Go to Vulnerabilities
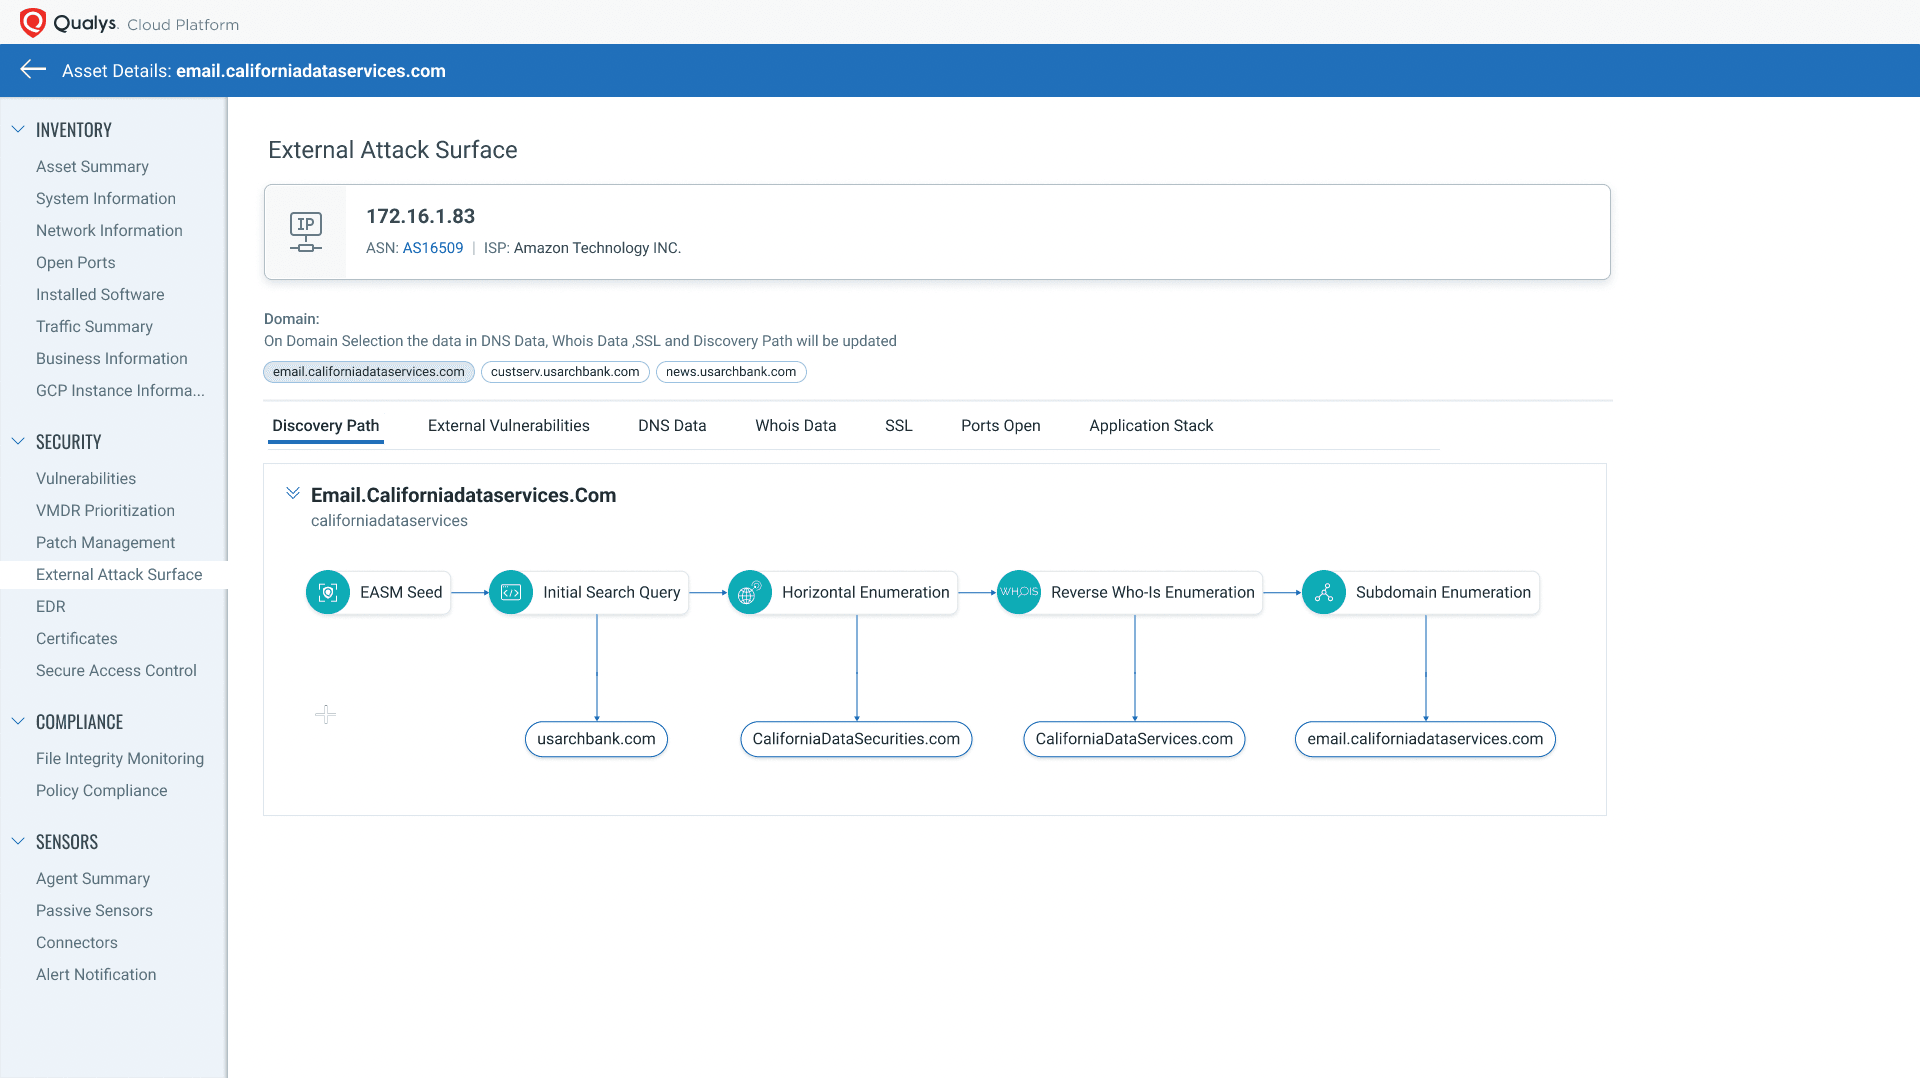Screen dimensions: 1920x1078 click(86, 479)
